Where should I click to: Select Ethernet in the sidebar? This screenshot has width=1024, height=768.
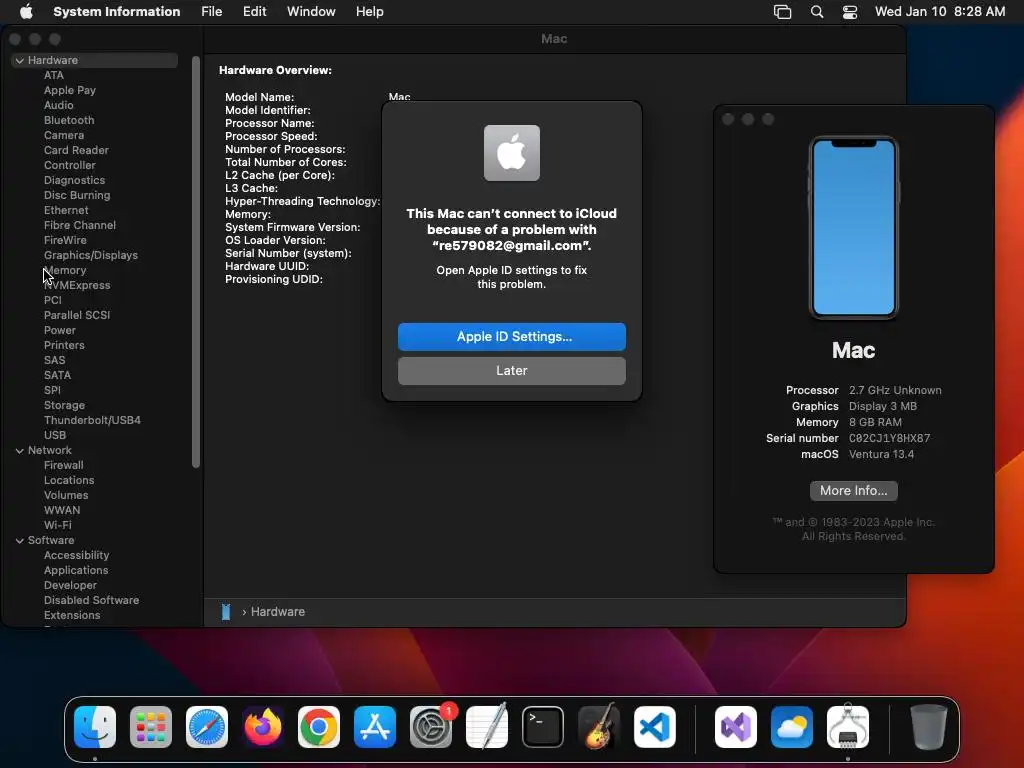66,210
